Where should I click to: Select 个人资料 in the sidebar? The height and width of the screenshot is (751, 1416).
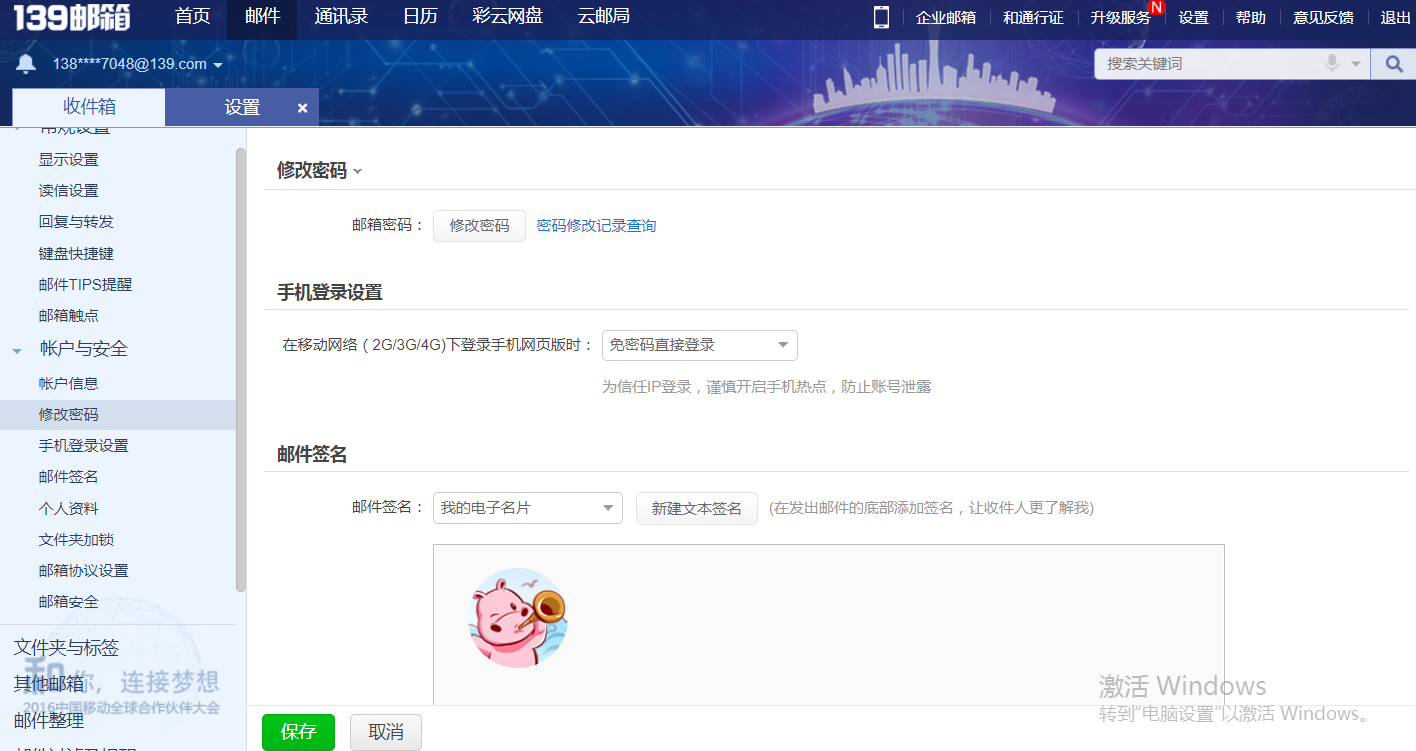click(x=68, y=509)
